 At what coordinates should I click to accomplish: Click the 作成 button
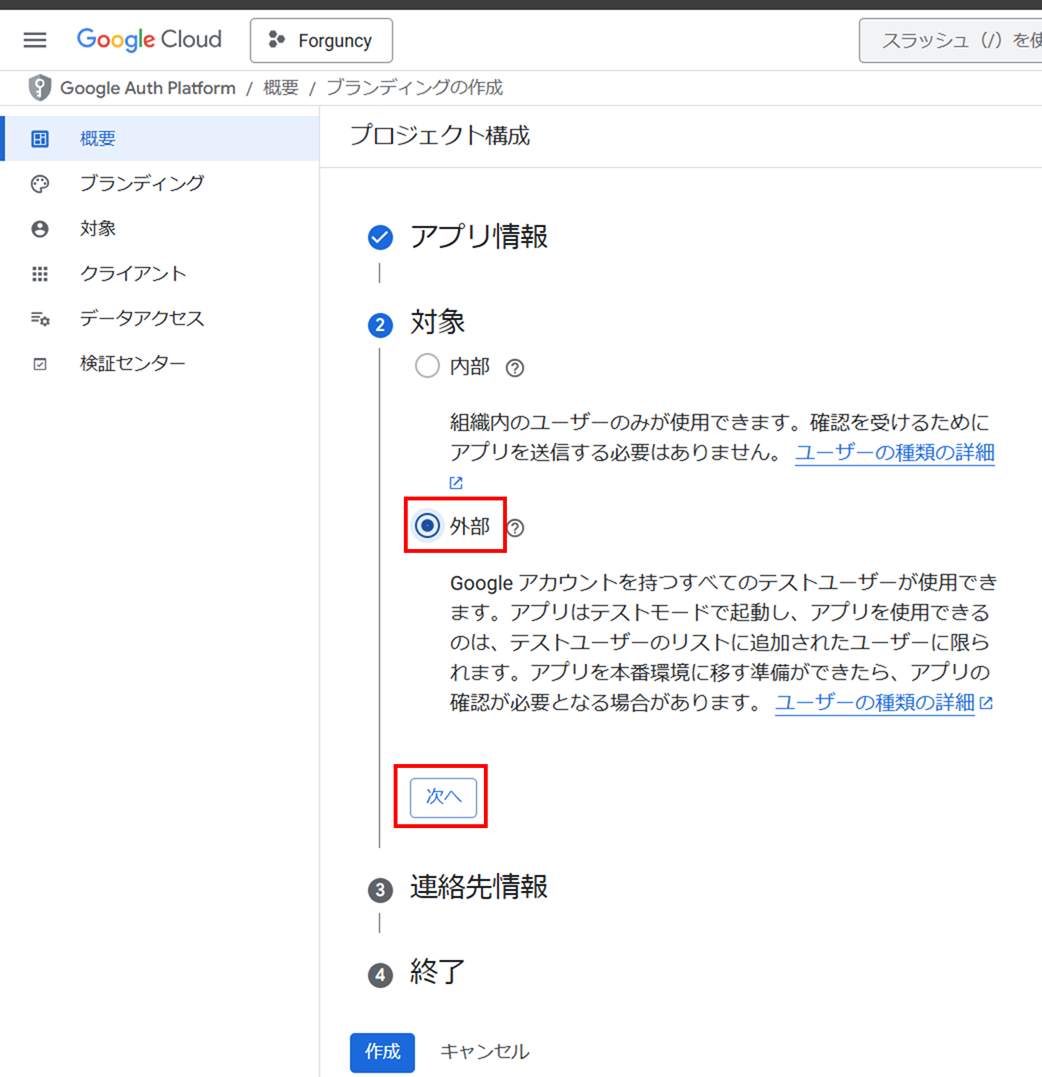point(383,1052)
